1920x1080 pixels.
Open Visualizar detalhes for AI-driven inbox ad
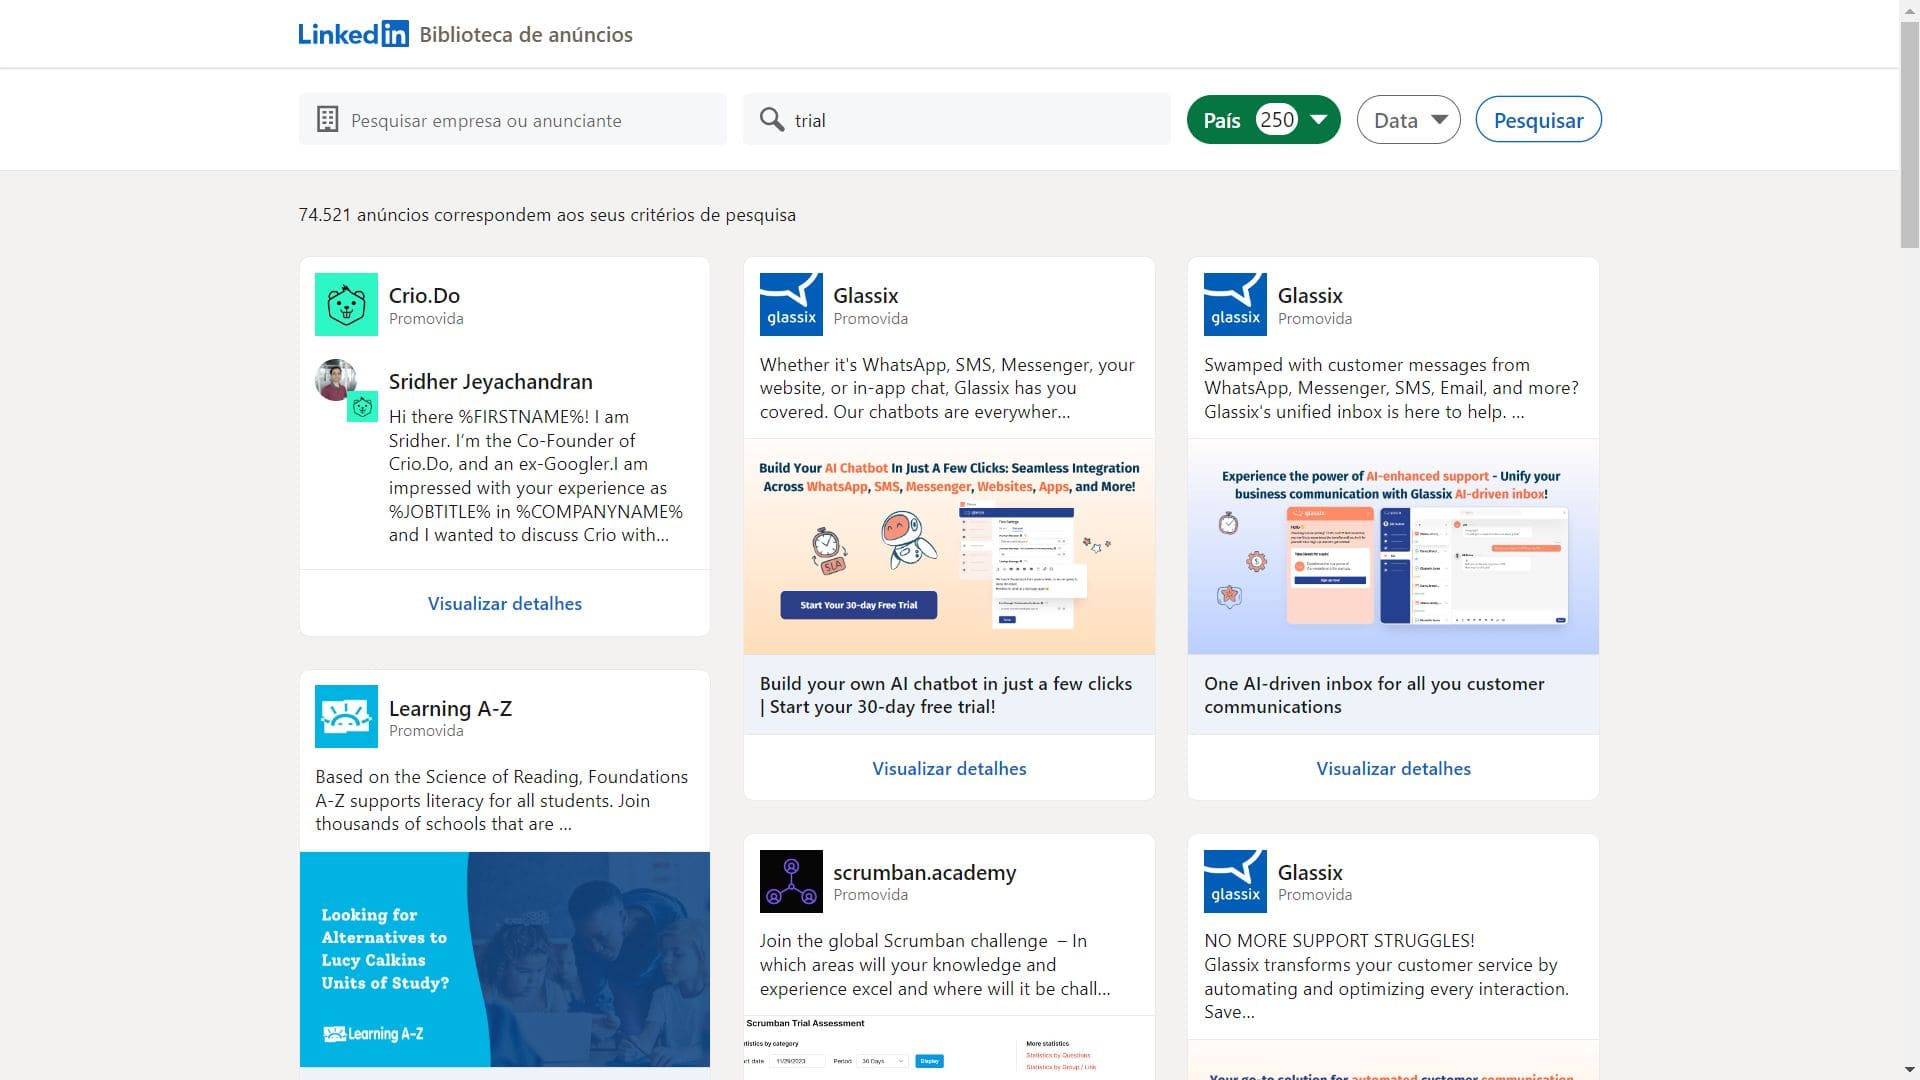(1393, 768)
